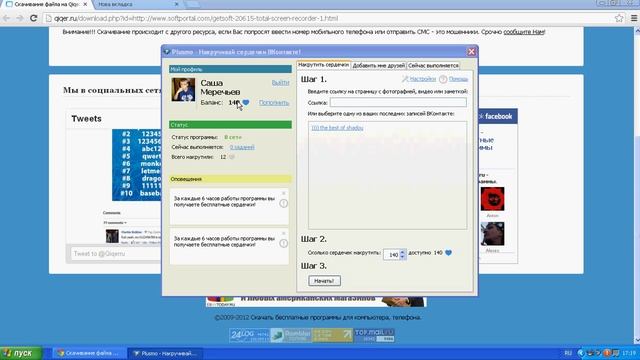Close the 'Скачивание файла на Qiqer' tab

(85, 4)
